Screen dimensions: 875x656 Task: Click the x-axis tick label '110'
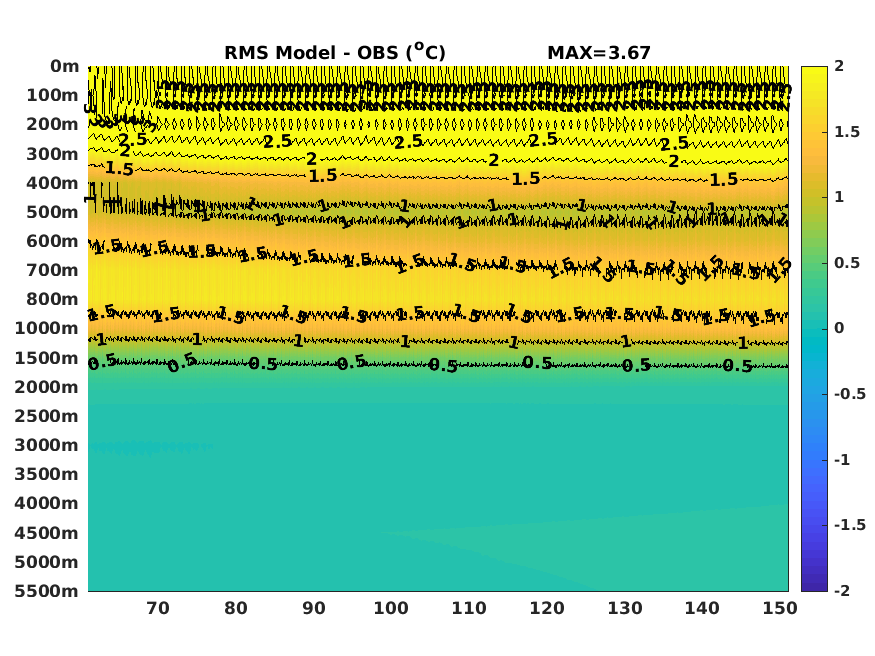point(469,608)
